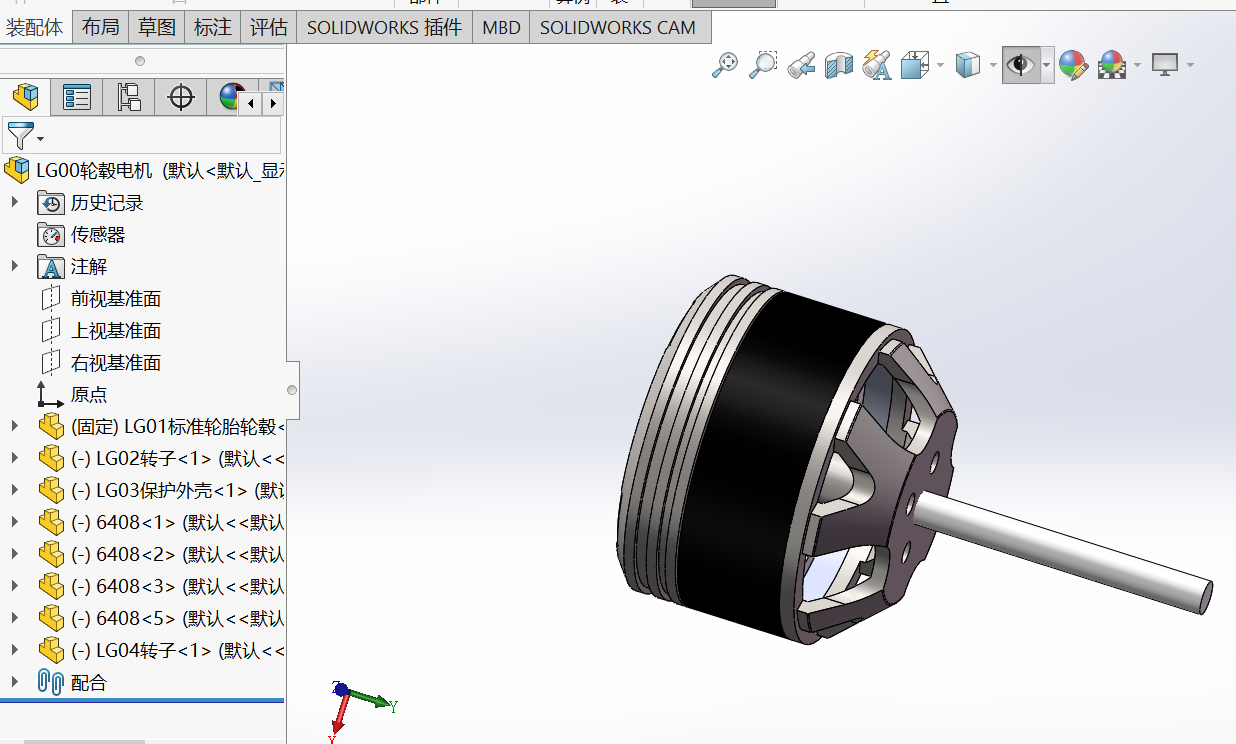This screenshot has width=1236, height=744.
Task: Expand the 历史记录 tree node
Action: 14,202
